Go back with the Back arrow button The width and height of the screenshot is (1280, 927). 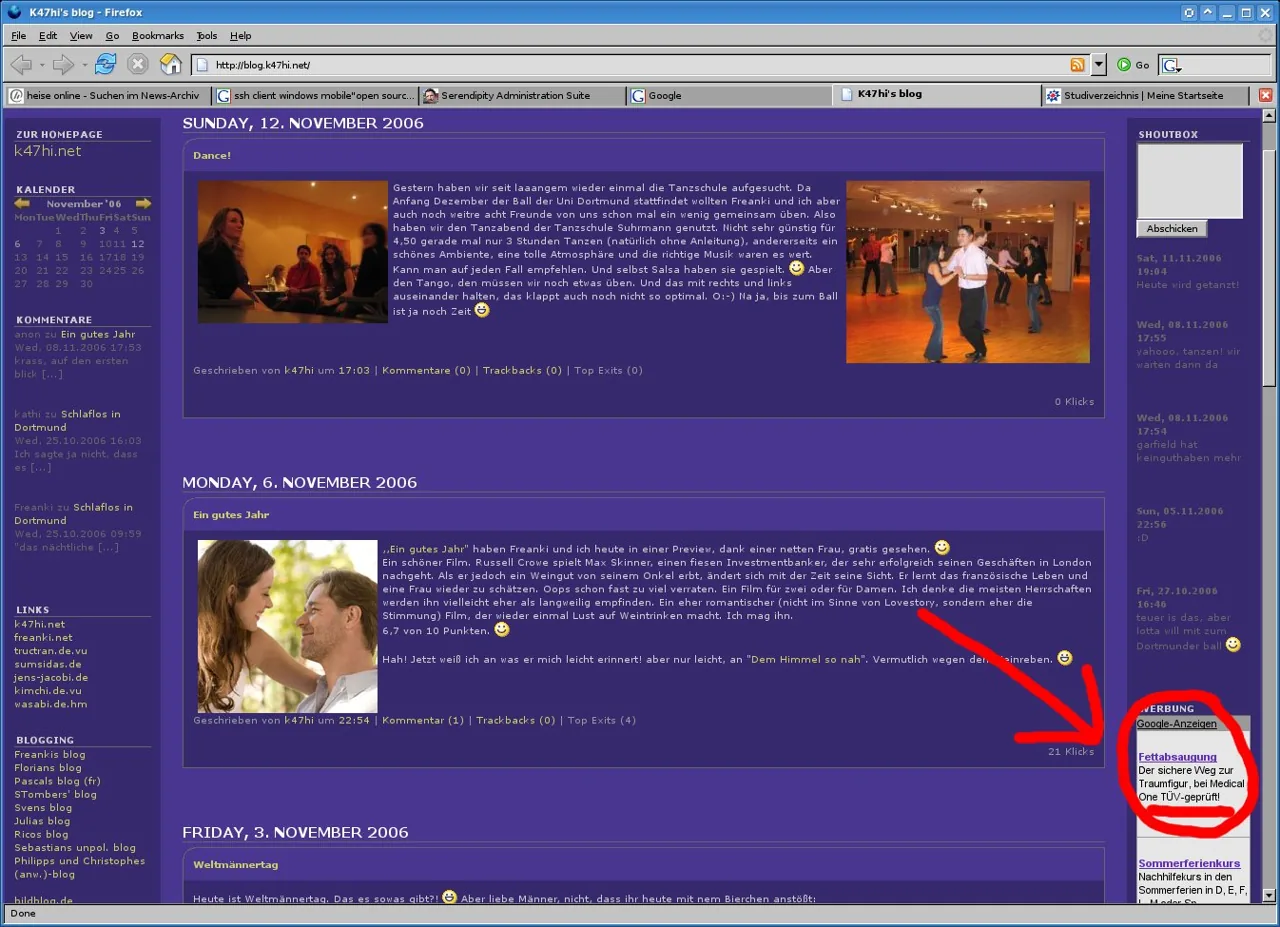pos(20,65)
